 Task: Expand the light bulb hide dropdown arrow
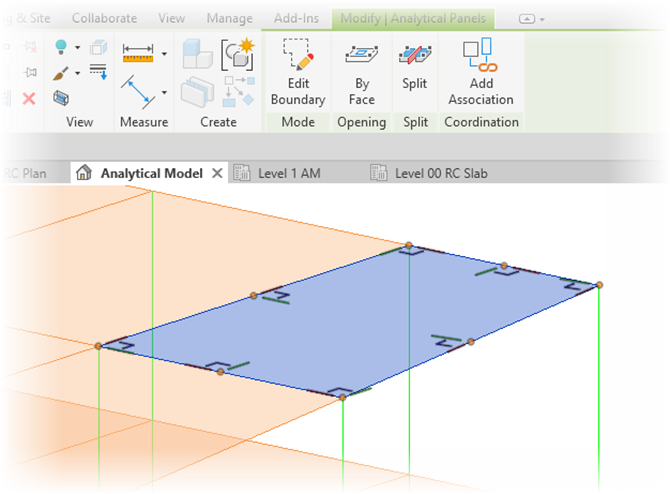tap(78, 48)
